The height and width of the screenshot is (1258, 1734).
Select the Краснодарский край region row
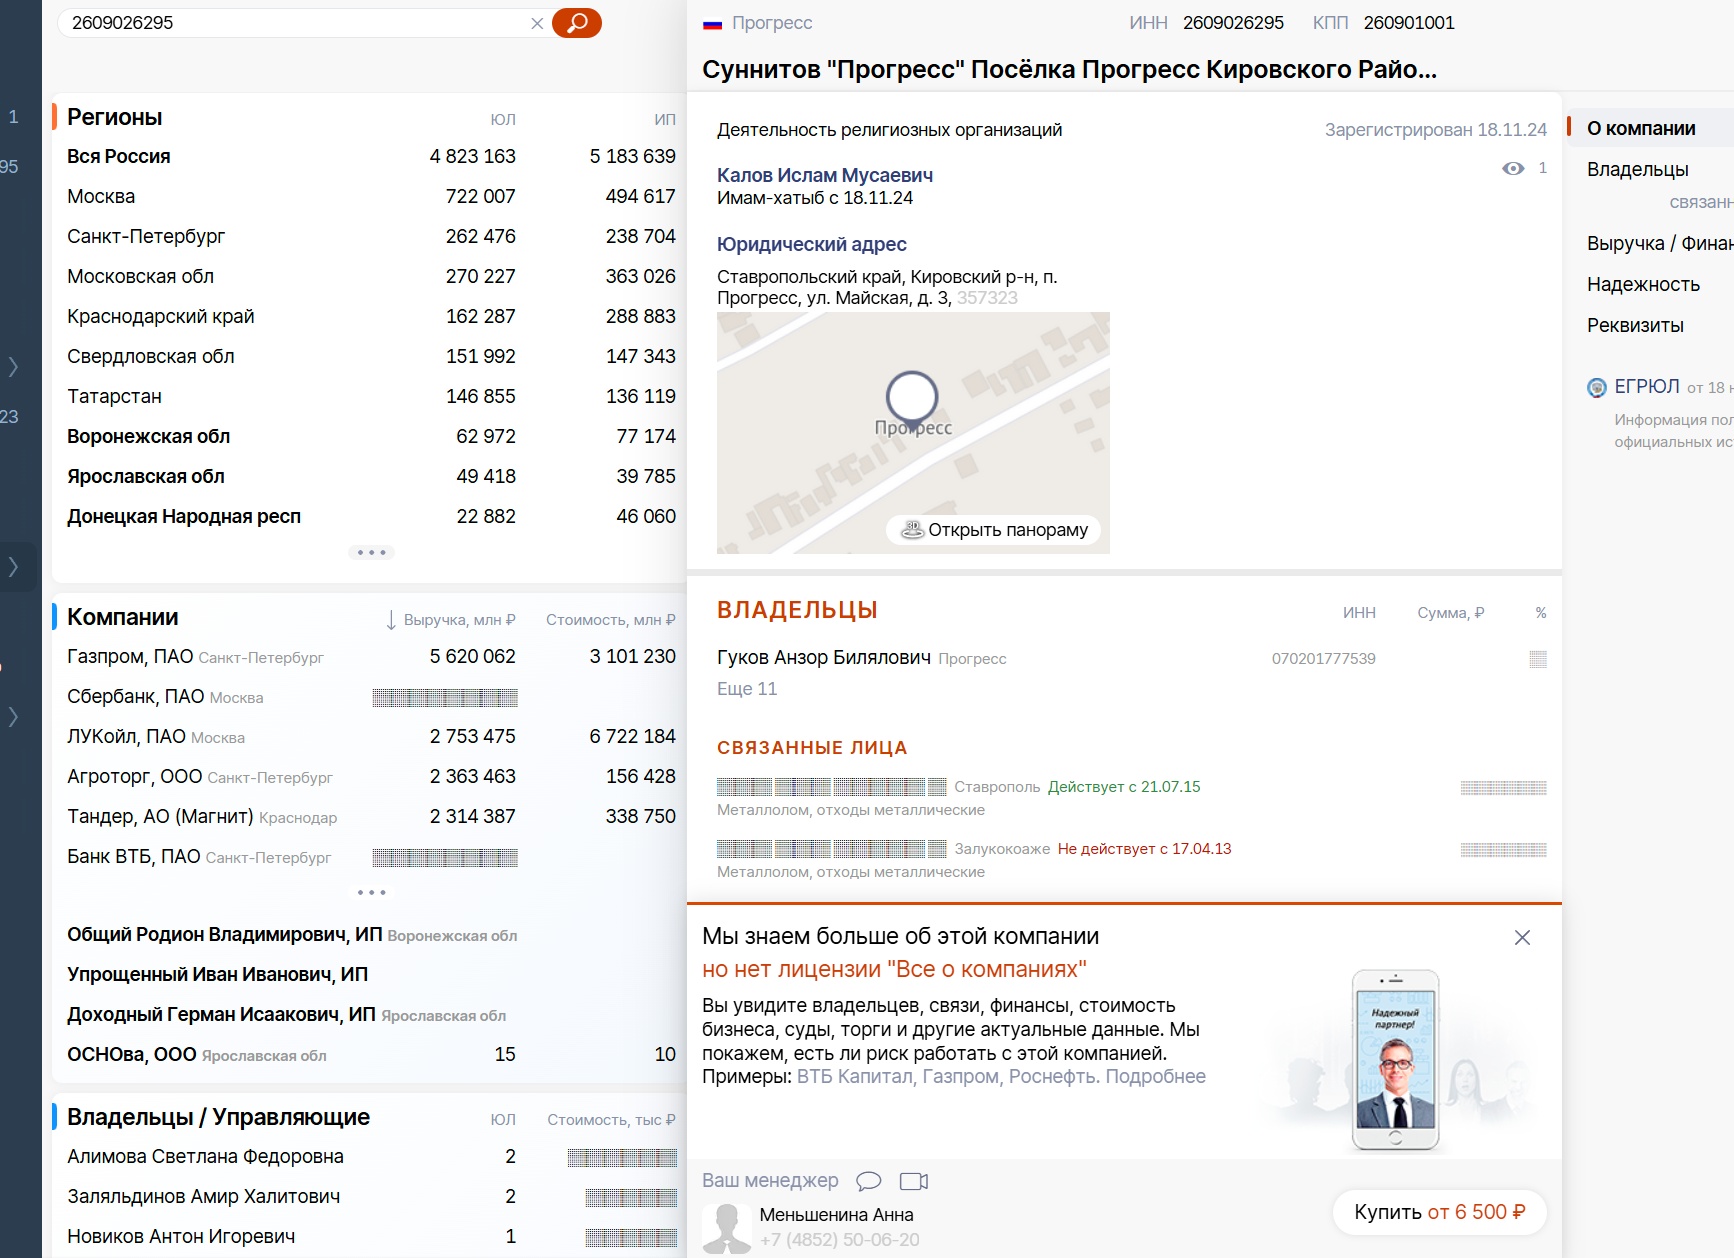[x=371, y=317]
